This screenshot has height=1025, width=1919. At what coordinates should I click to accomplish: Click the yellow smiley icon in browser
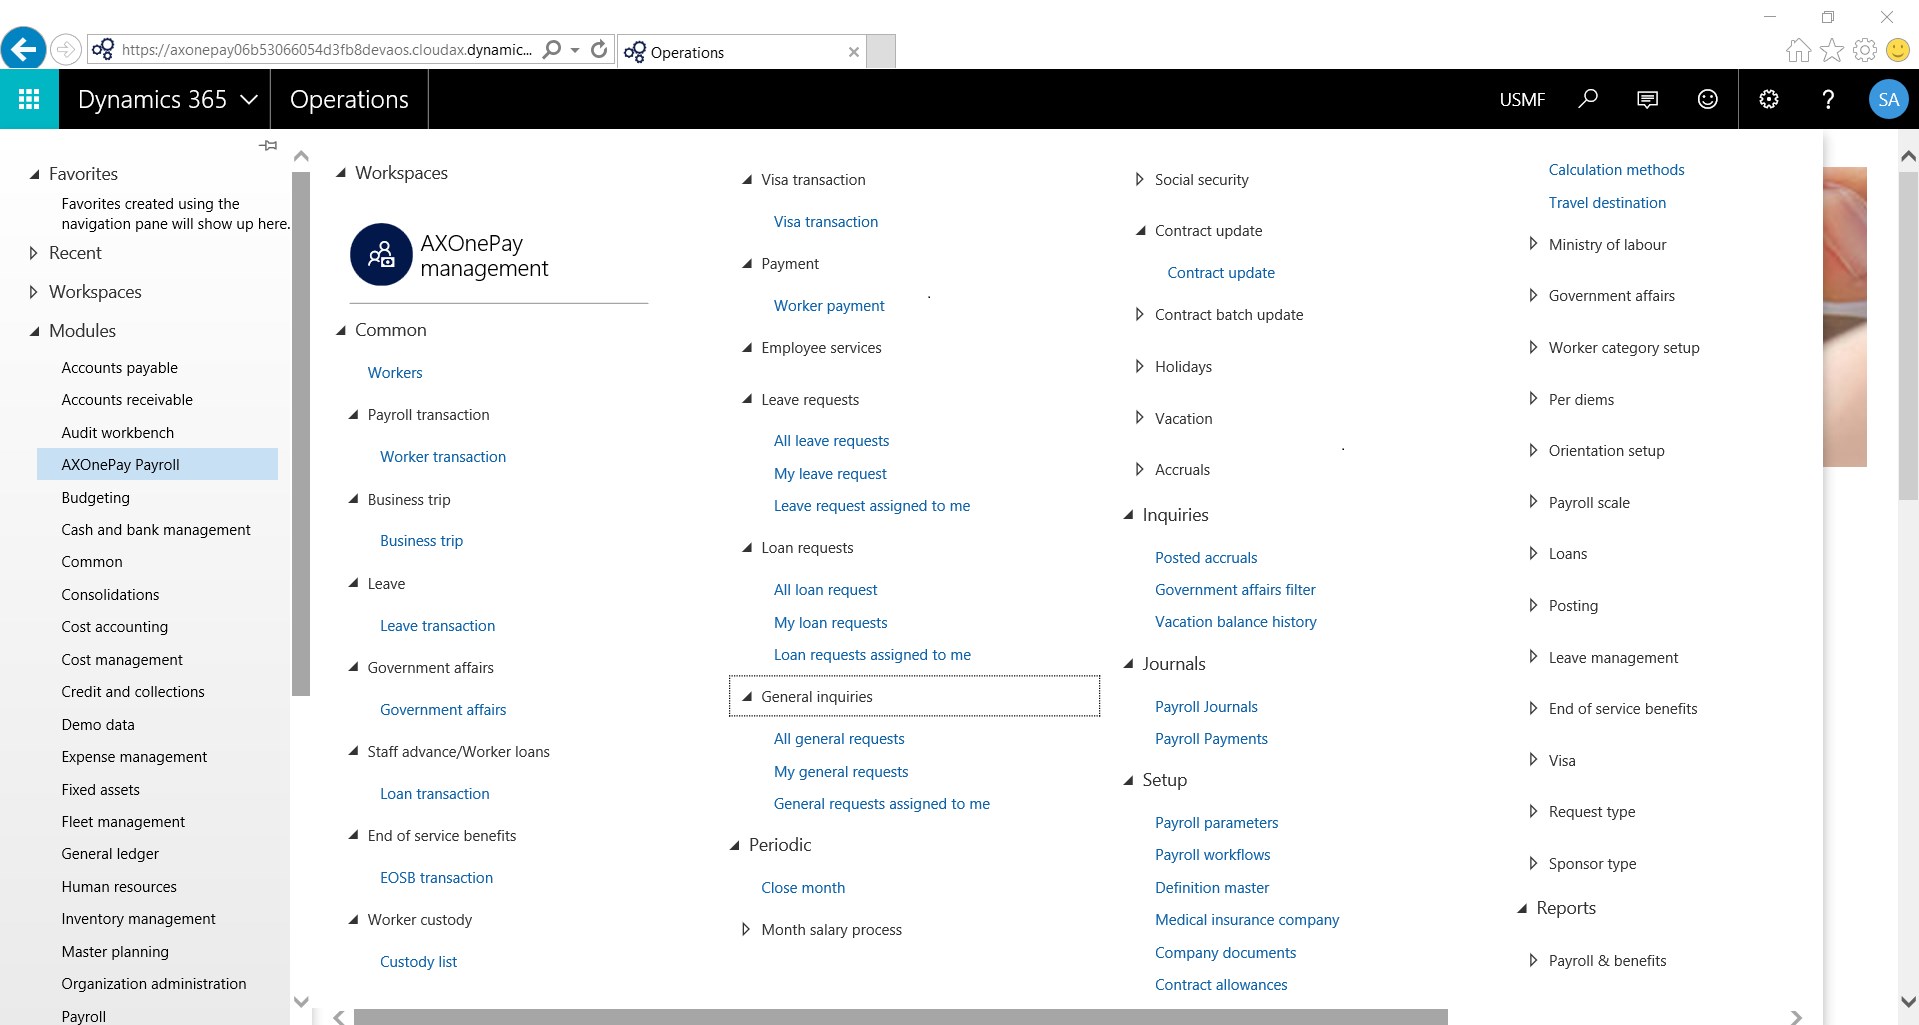1898,50
